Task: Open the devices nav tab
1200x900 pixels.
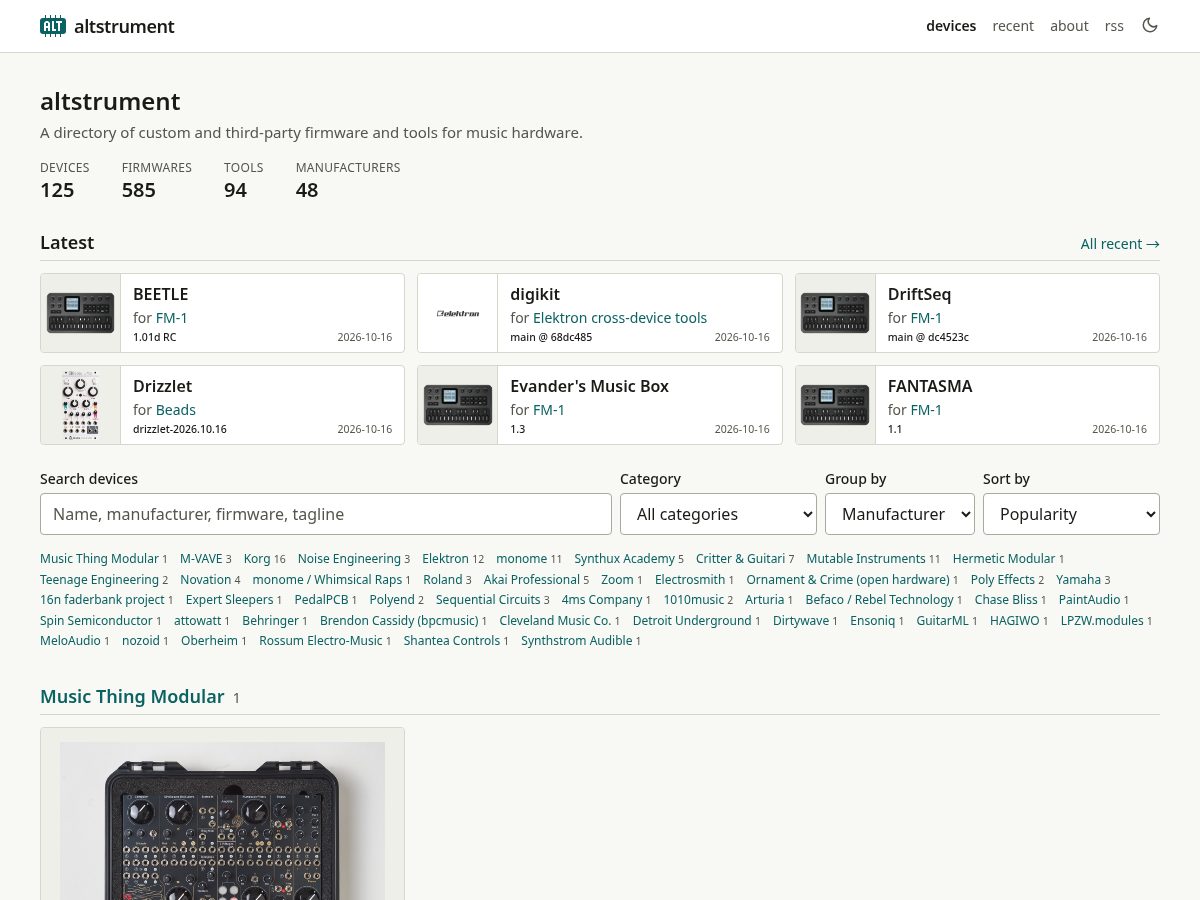Action: click(951, 26)
